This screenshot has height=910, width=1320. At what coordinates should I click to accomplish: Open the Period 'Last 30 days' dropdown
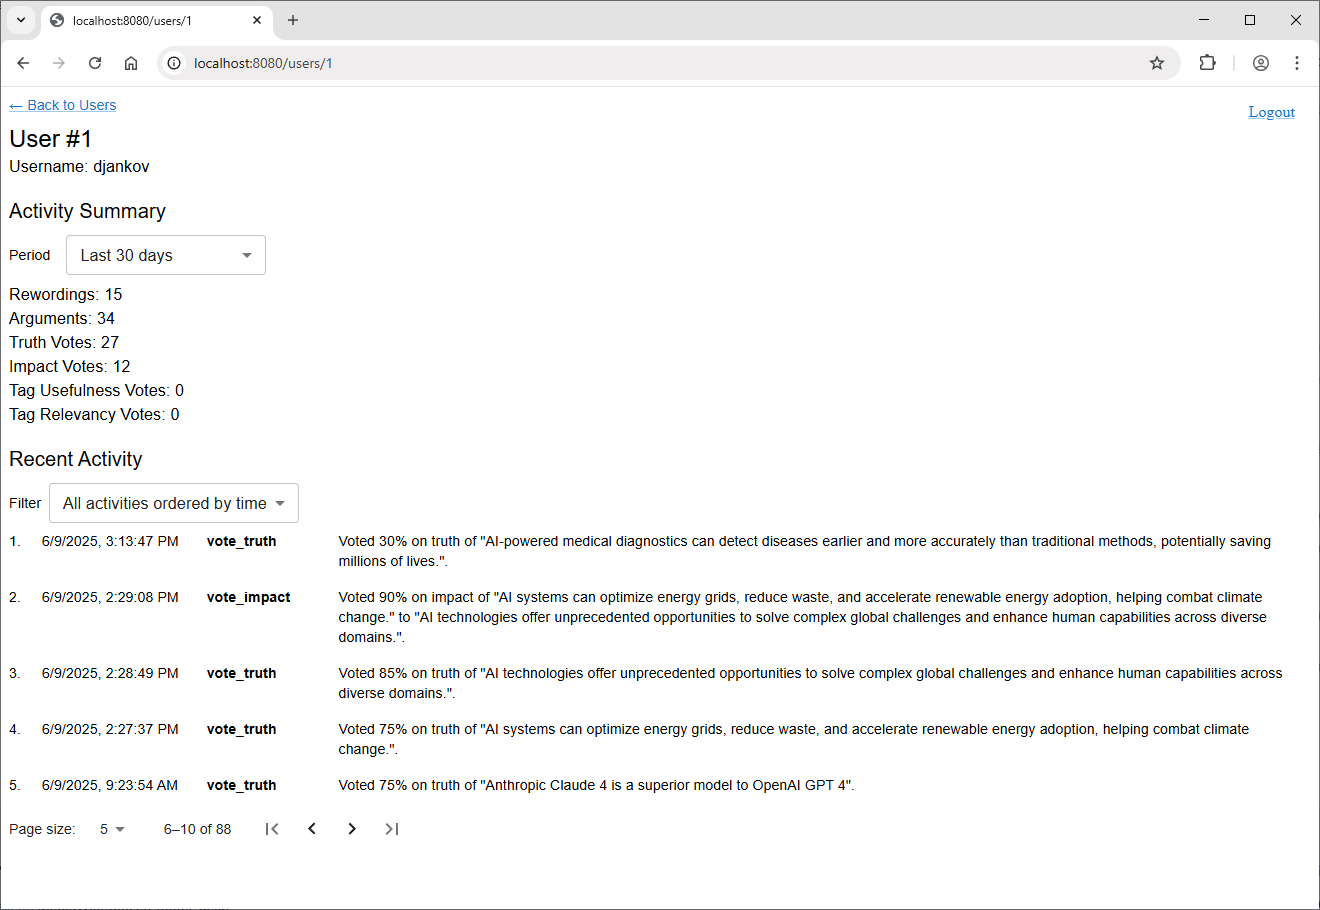[x=166, y=255]
